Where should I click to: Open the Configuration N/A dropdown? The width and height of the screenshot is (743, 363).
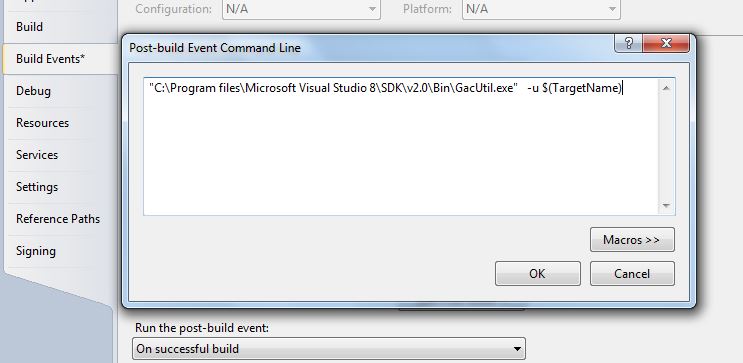coord(301,9)
